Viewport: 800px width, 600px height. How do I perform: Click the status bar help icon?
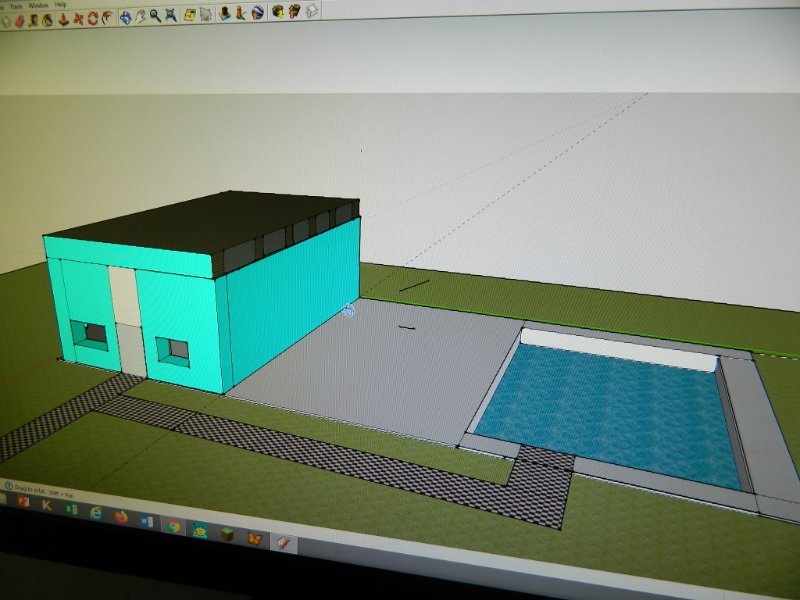pyautogui.click(x=8, y=486)
